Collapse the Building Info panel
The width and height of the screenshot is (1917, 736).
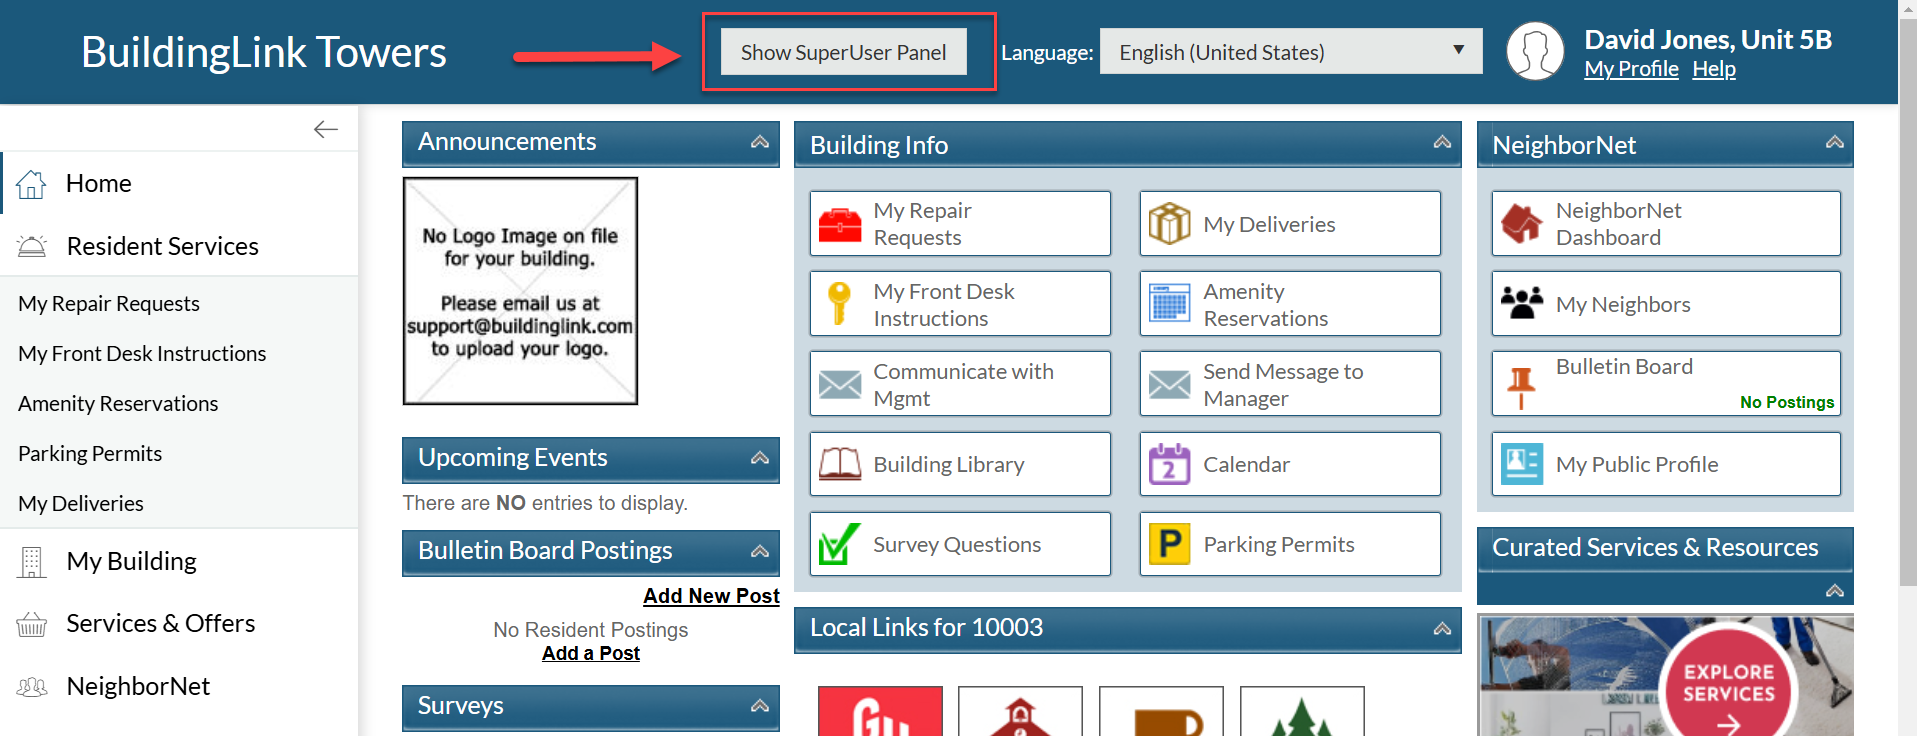pyautogui.click(x=1442, y=142)
